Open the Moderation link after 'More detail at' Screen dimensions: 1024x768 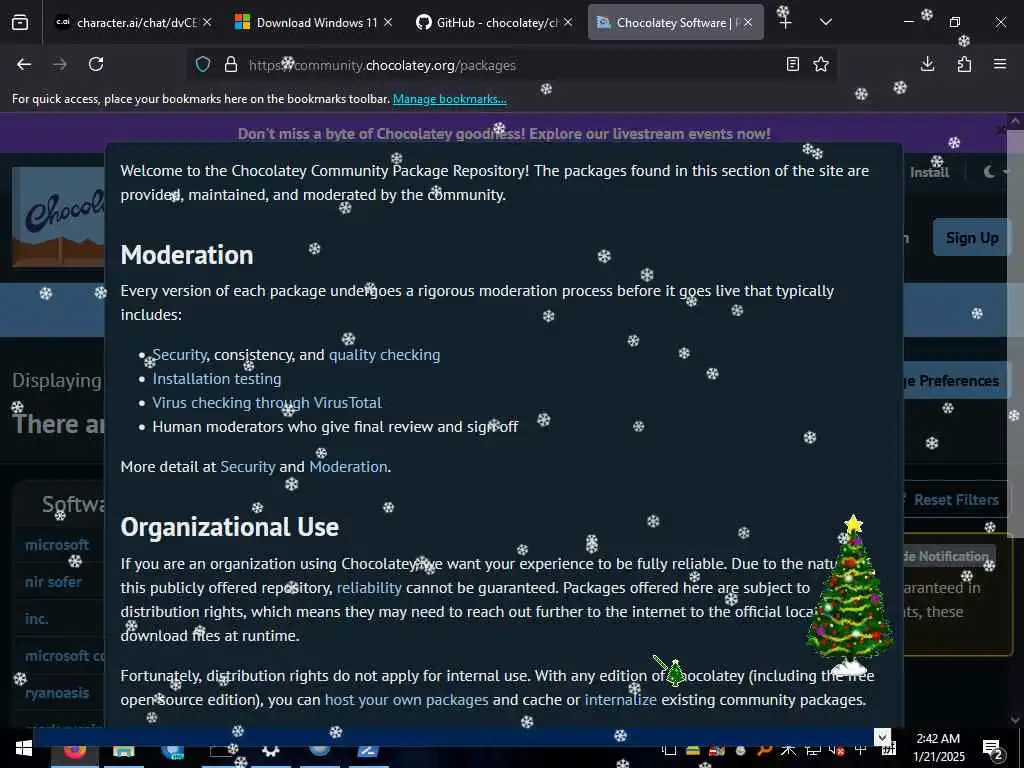coord(348,466)
